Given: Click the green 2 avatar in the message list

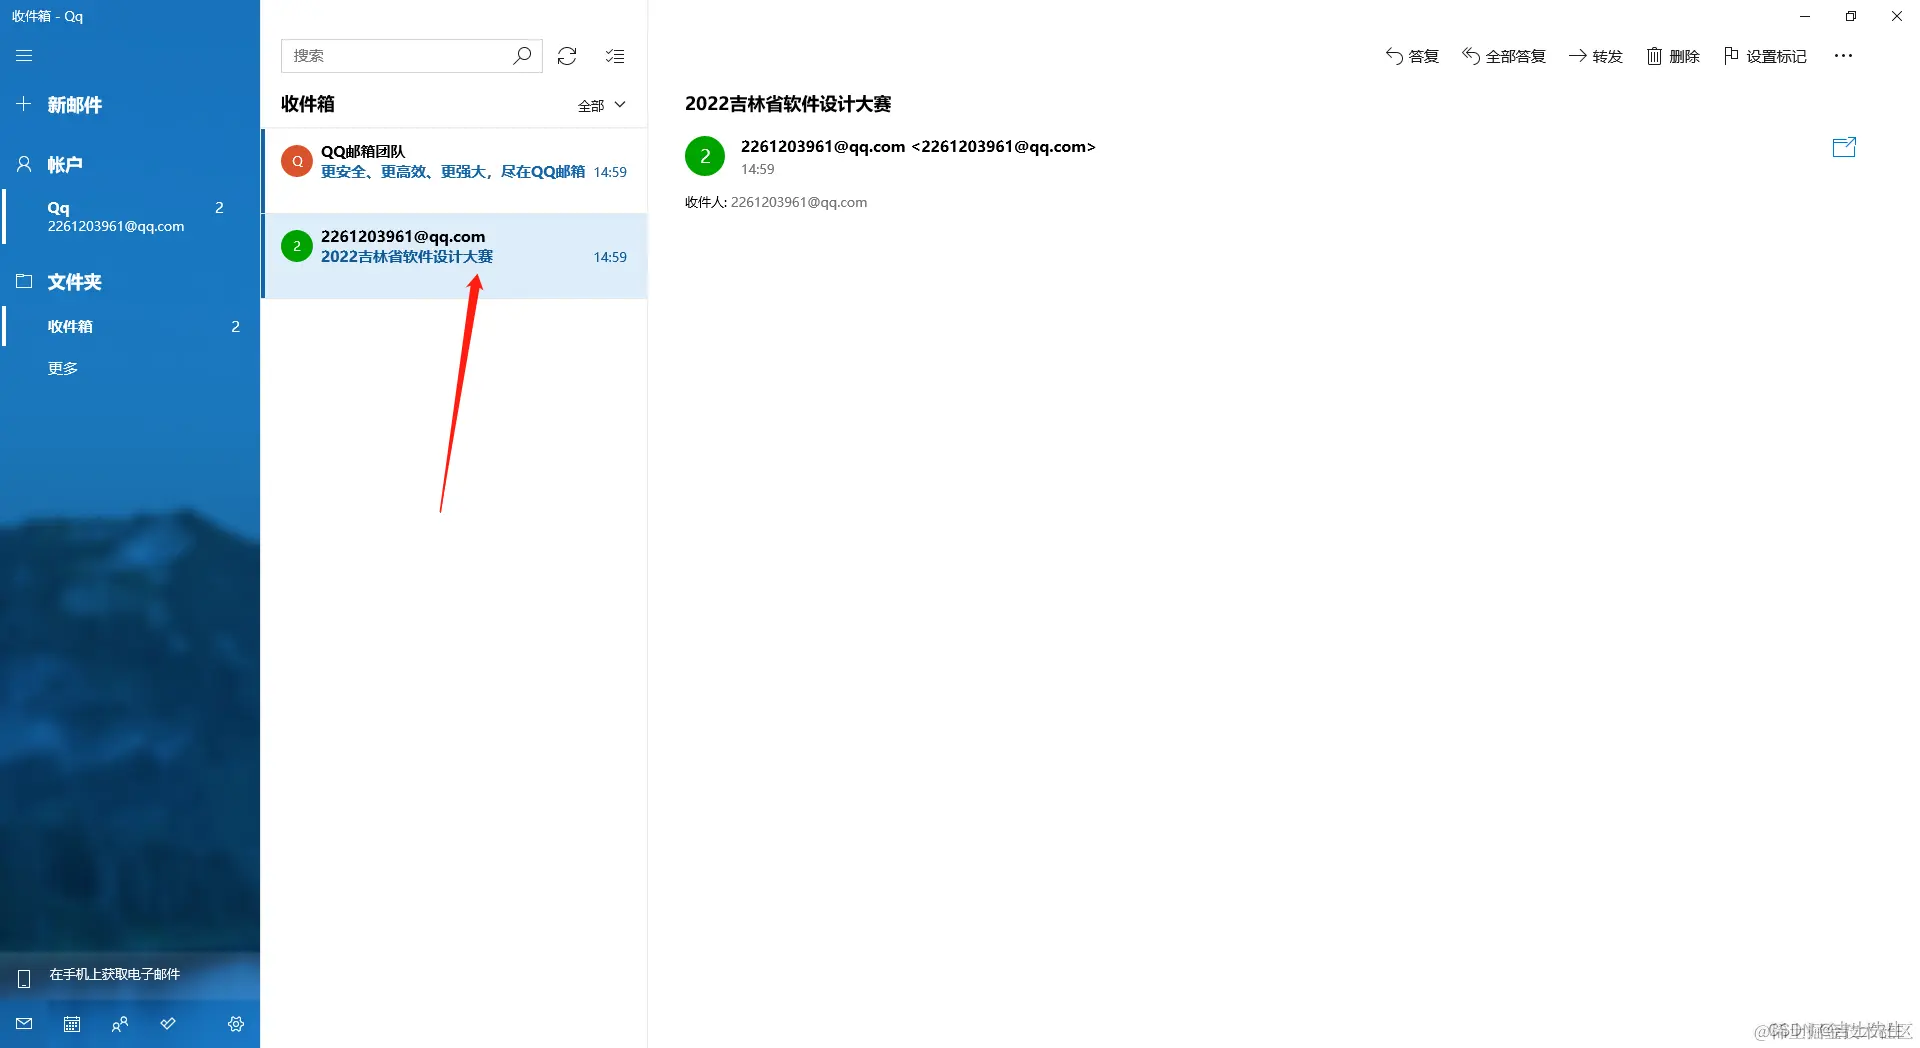Looking at the screenshot, I should (297, 246).
